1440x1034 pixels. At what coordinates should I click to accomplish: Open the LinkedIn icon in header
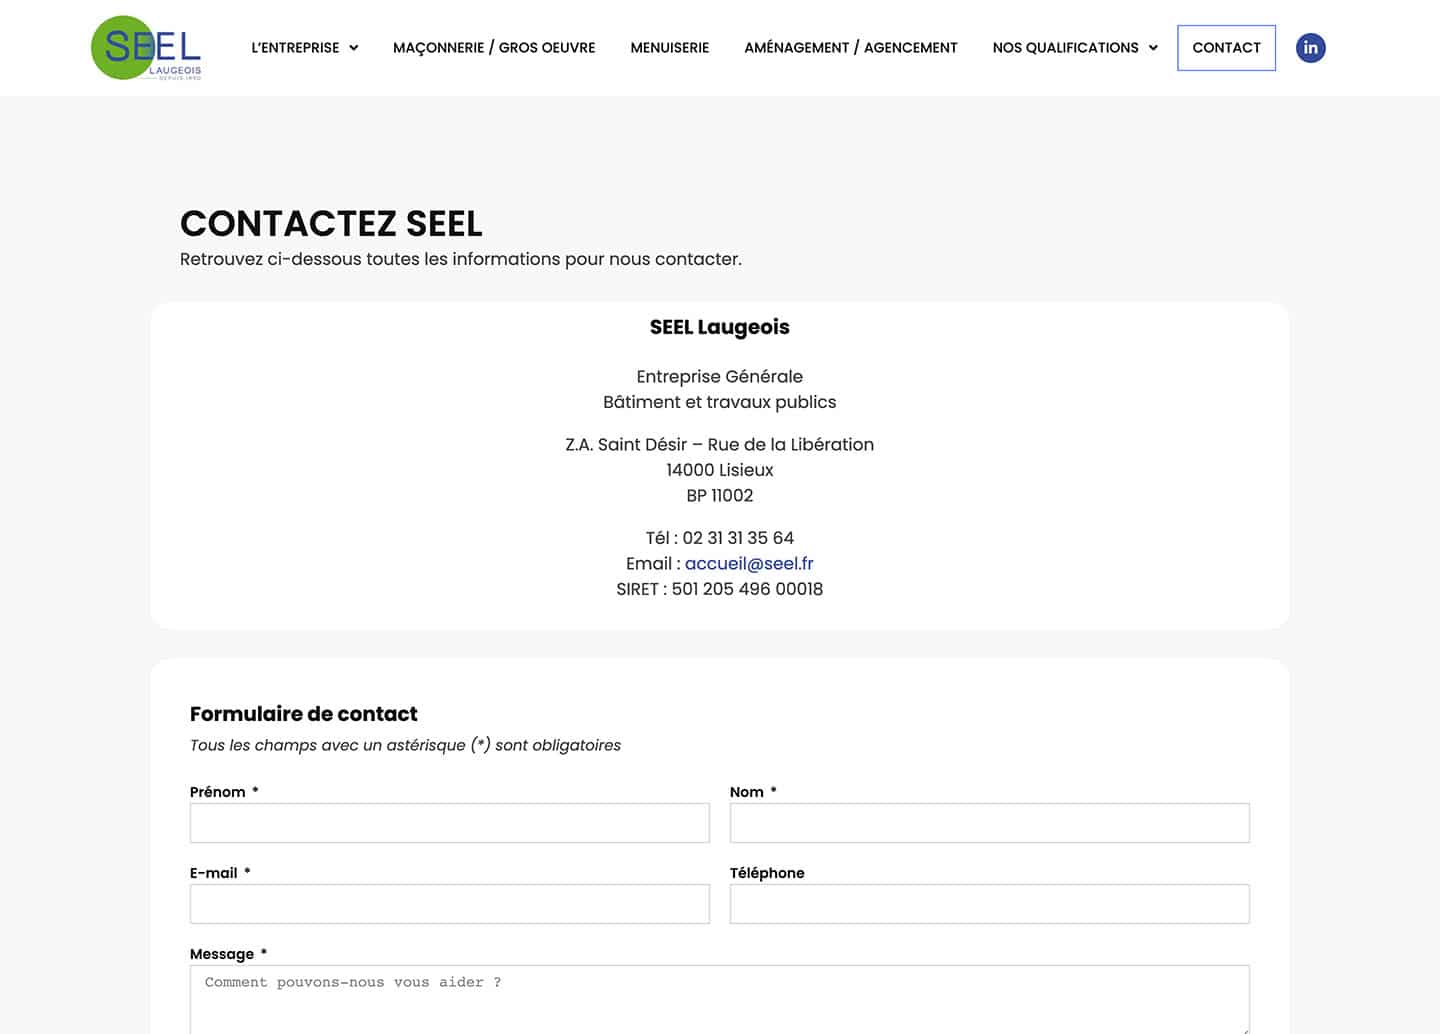(1310, 48)
